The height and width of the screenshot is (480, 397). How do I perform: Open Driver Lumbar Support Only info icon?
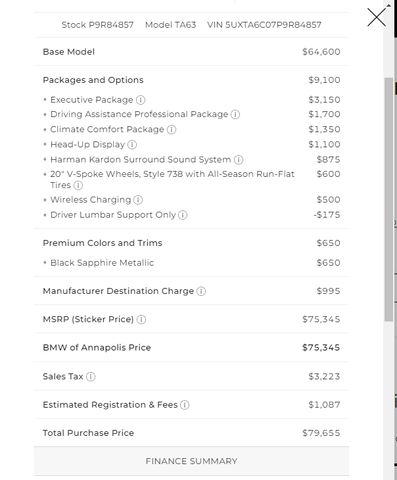coord(183,215)
